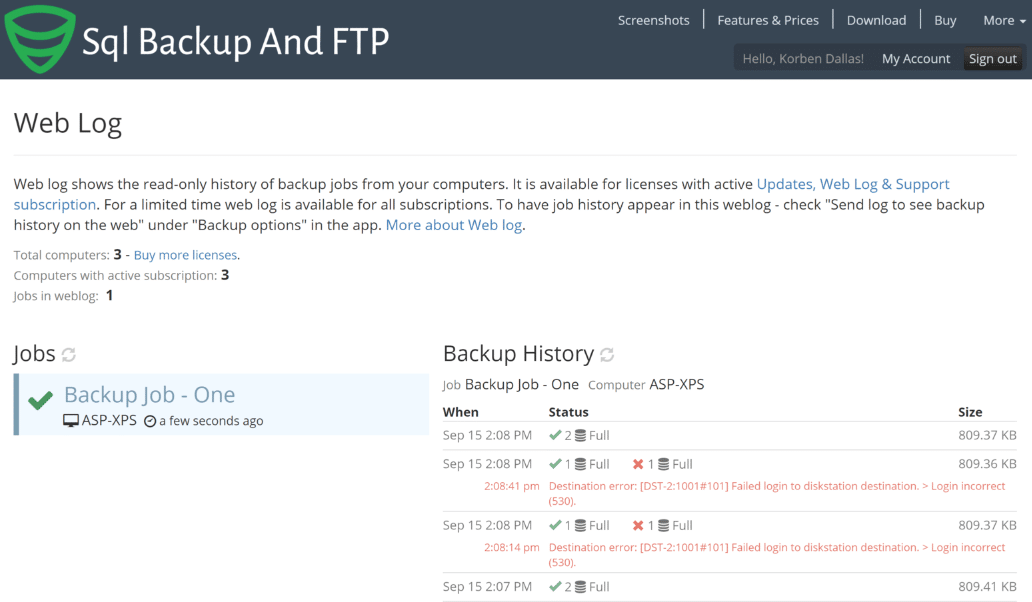Click the More about Web log link

pyautogui.click(x=453, y=224)
